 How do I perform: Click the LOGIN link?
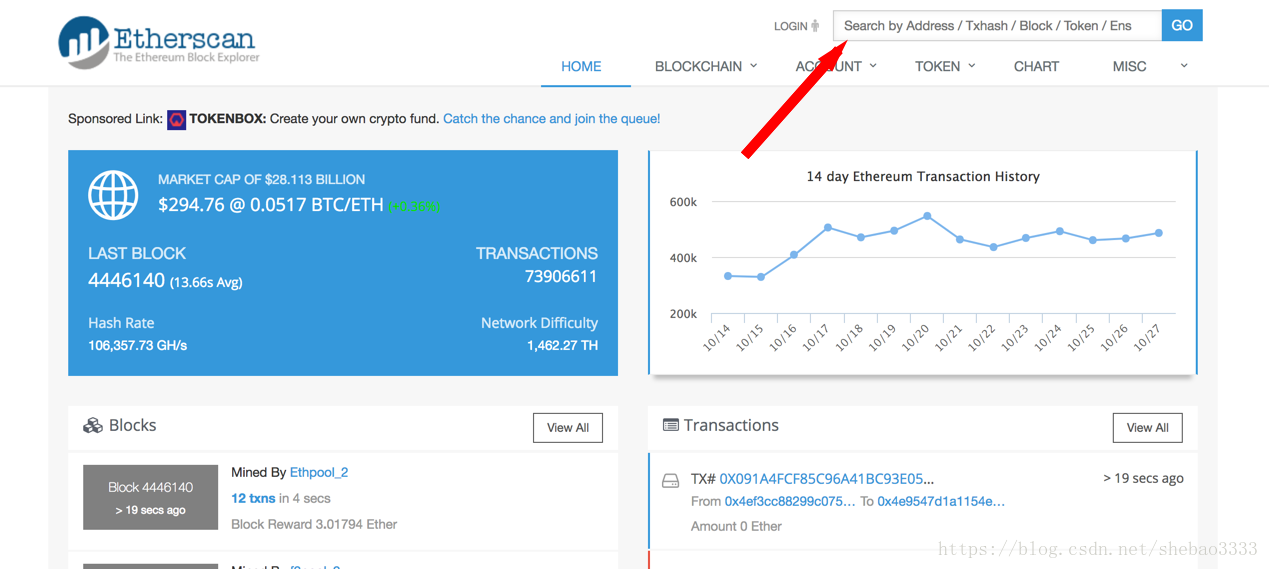[x=790, y=26]
